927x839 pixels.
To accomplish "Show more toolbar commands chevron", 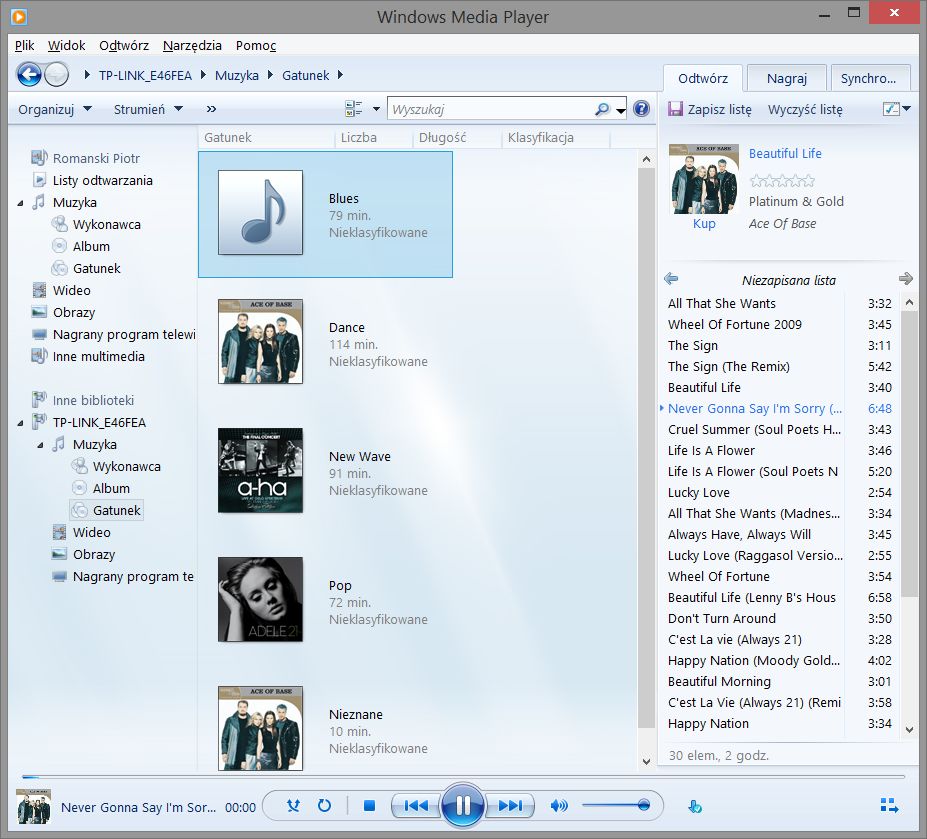I will tap(211, 109).
